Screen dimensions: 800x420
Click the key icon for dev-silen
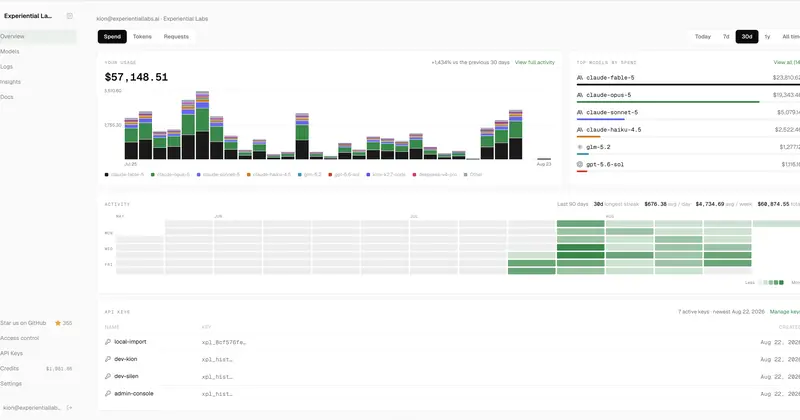click(108, 376)
